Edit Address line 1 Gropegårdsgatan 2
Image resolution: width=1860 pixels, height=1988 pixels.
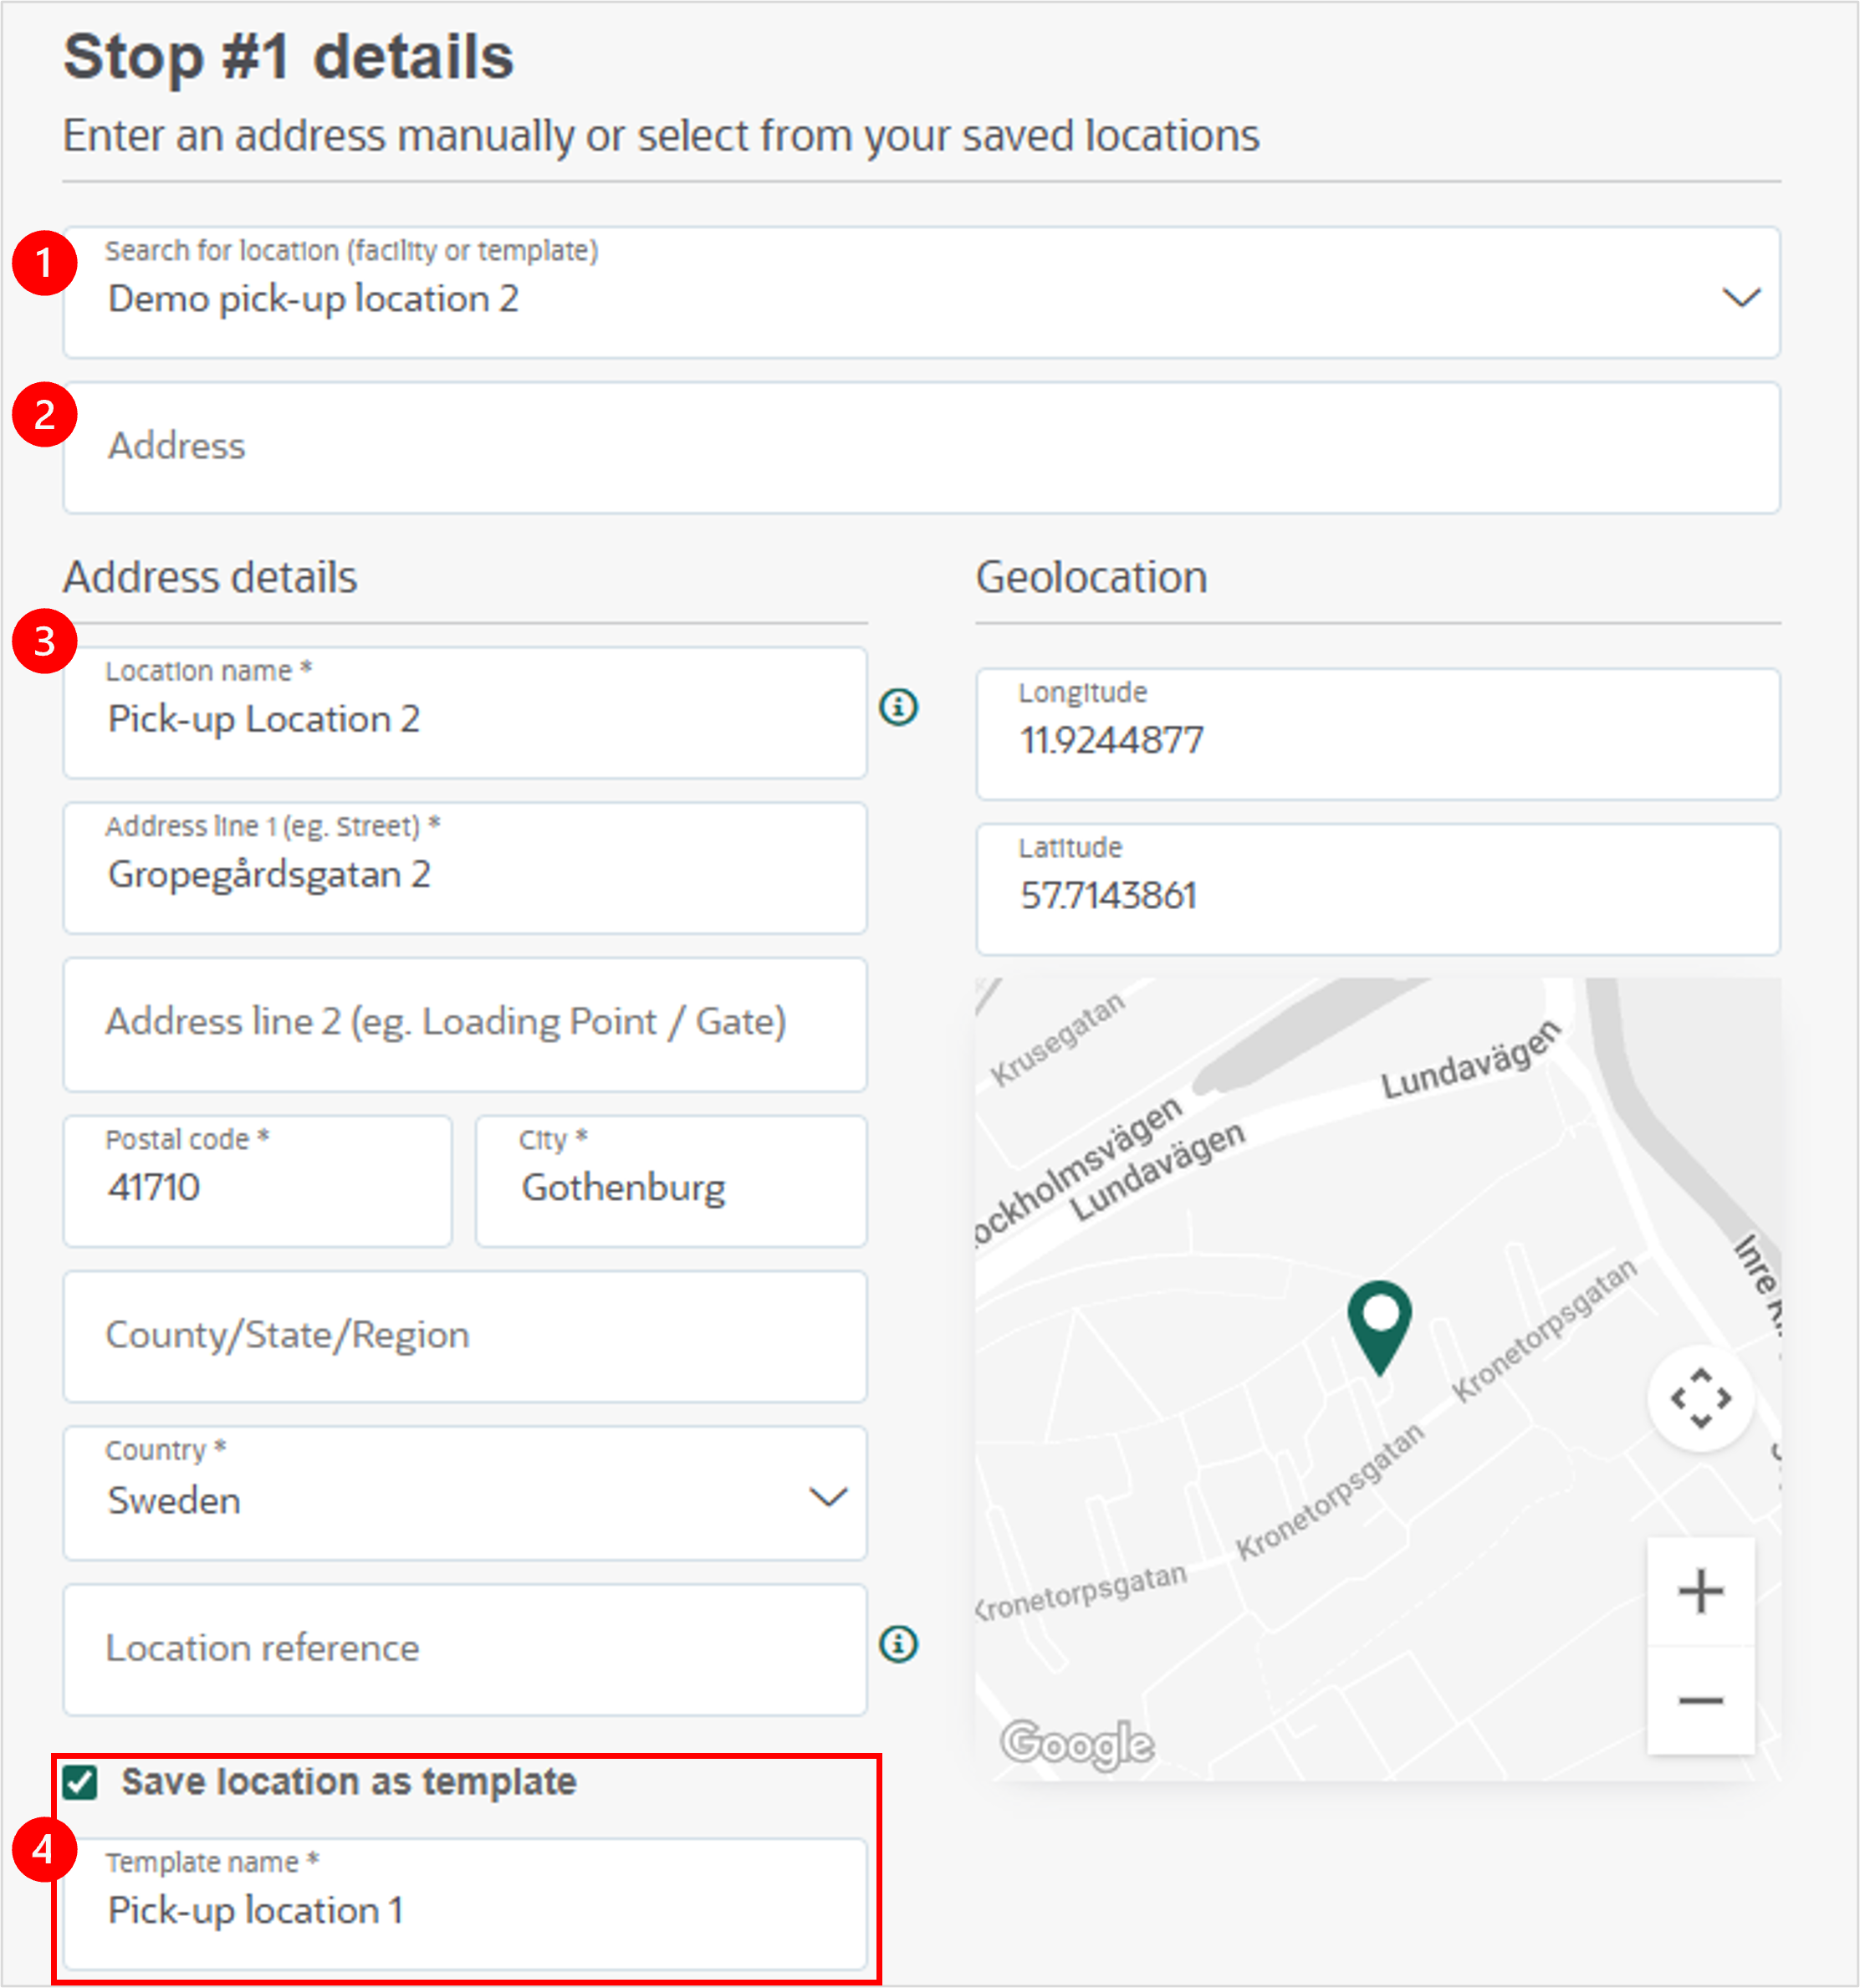[465, 868]
